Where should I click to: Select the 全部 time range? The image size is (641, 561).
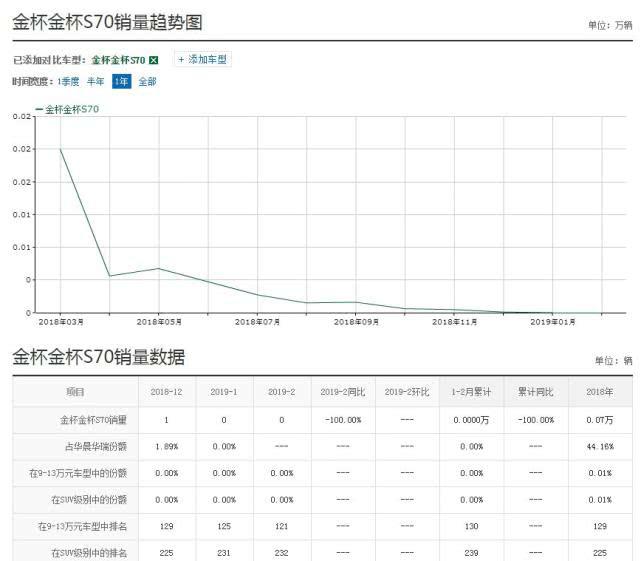pyautogui.click(x=147, y=82)
